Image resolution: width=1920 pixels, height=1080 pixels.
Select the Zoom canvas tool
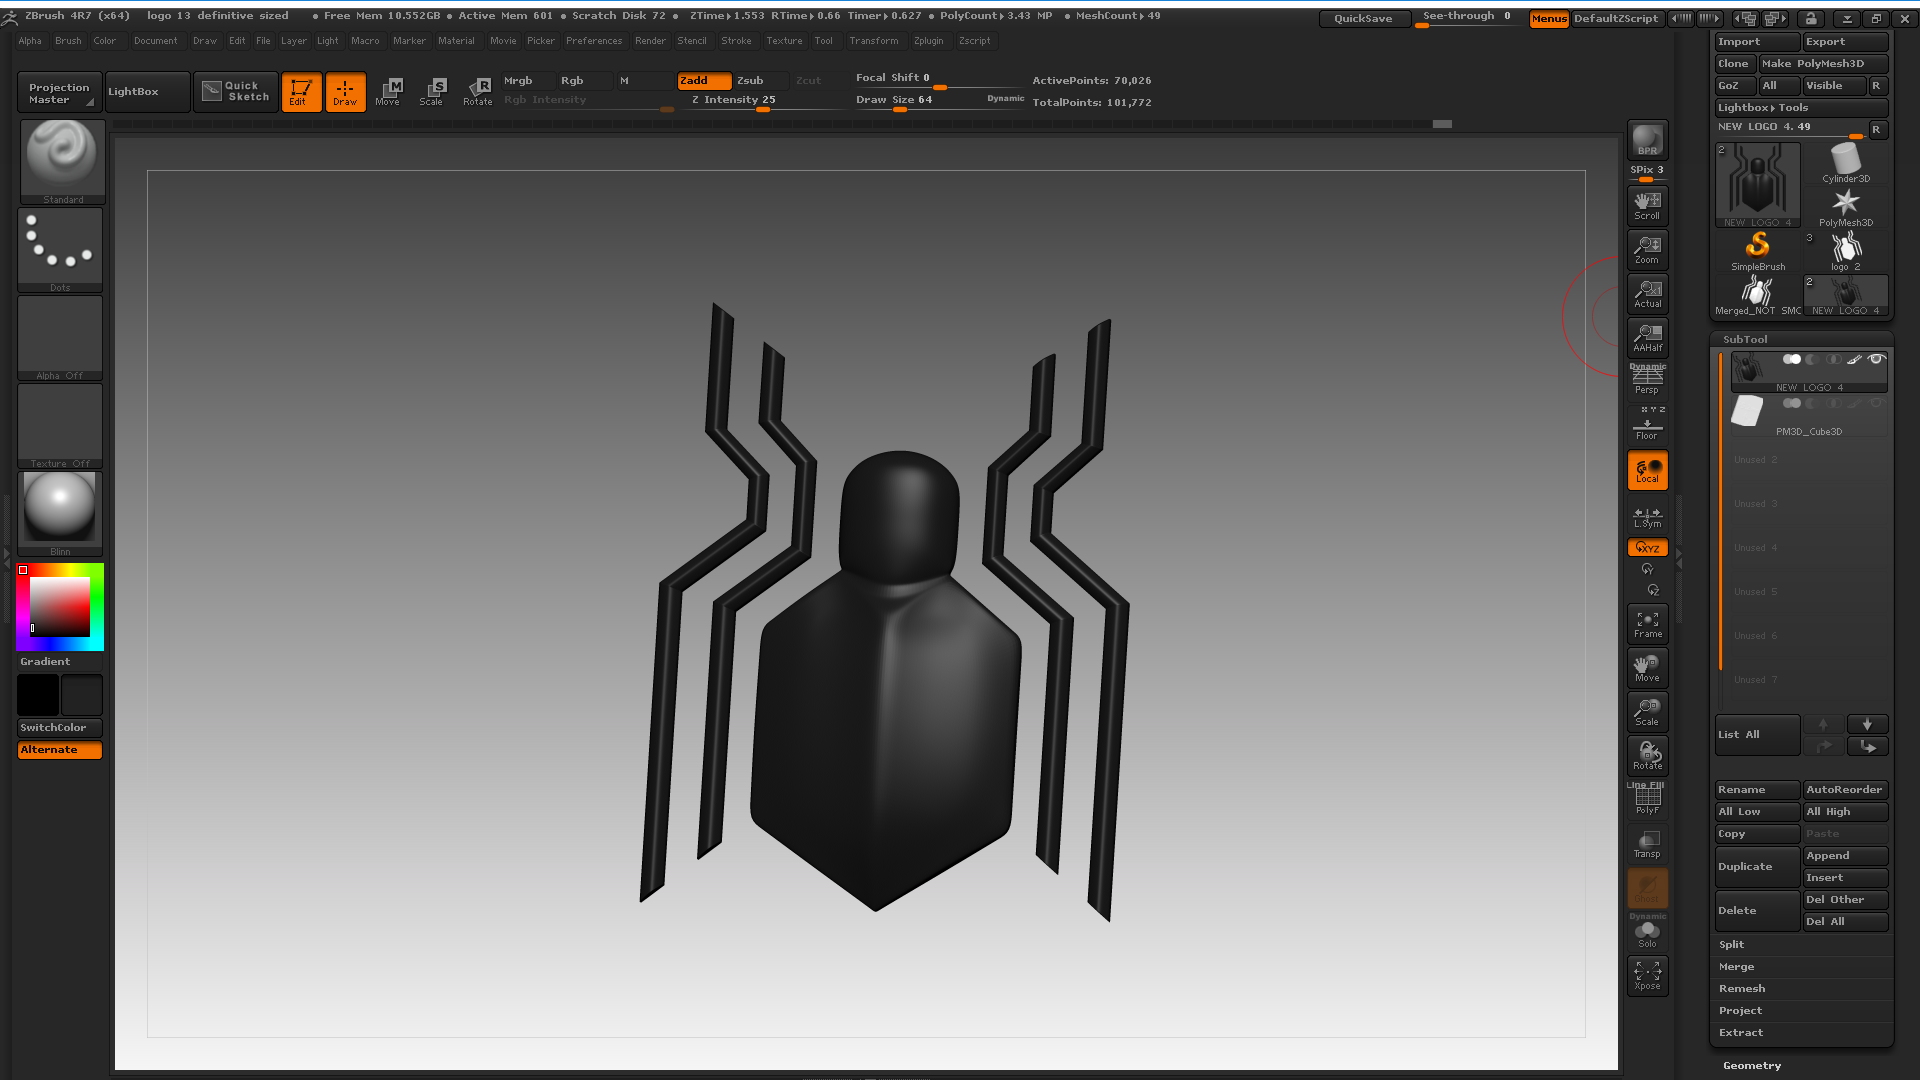[1647, 249]
